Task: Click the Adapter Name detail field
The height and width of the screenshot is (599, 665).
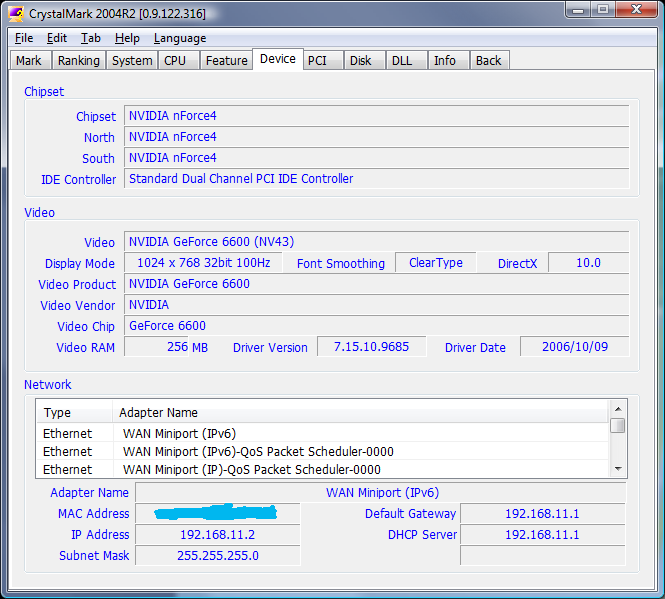Action: pyautogui.click(x=381, y=493)
